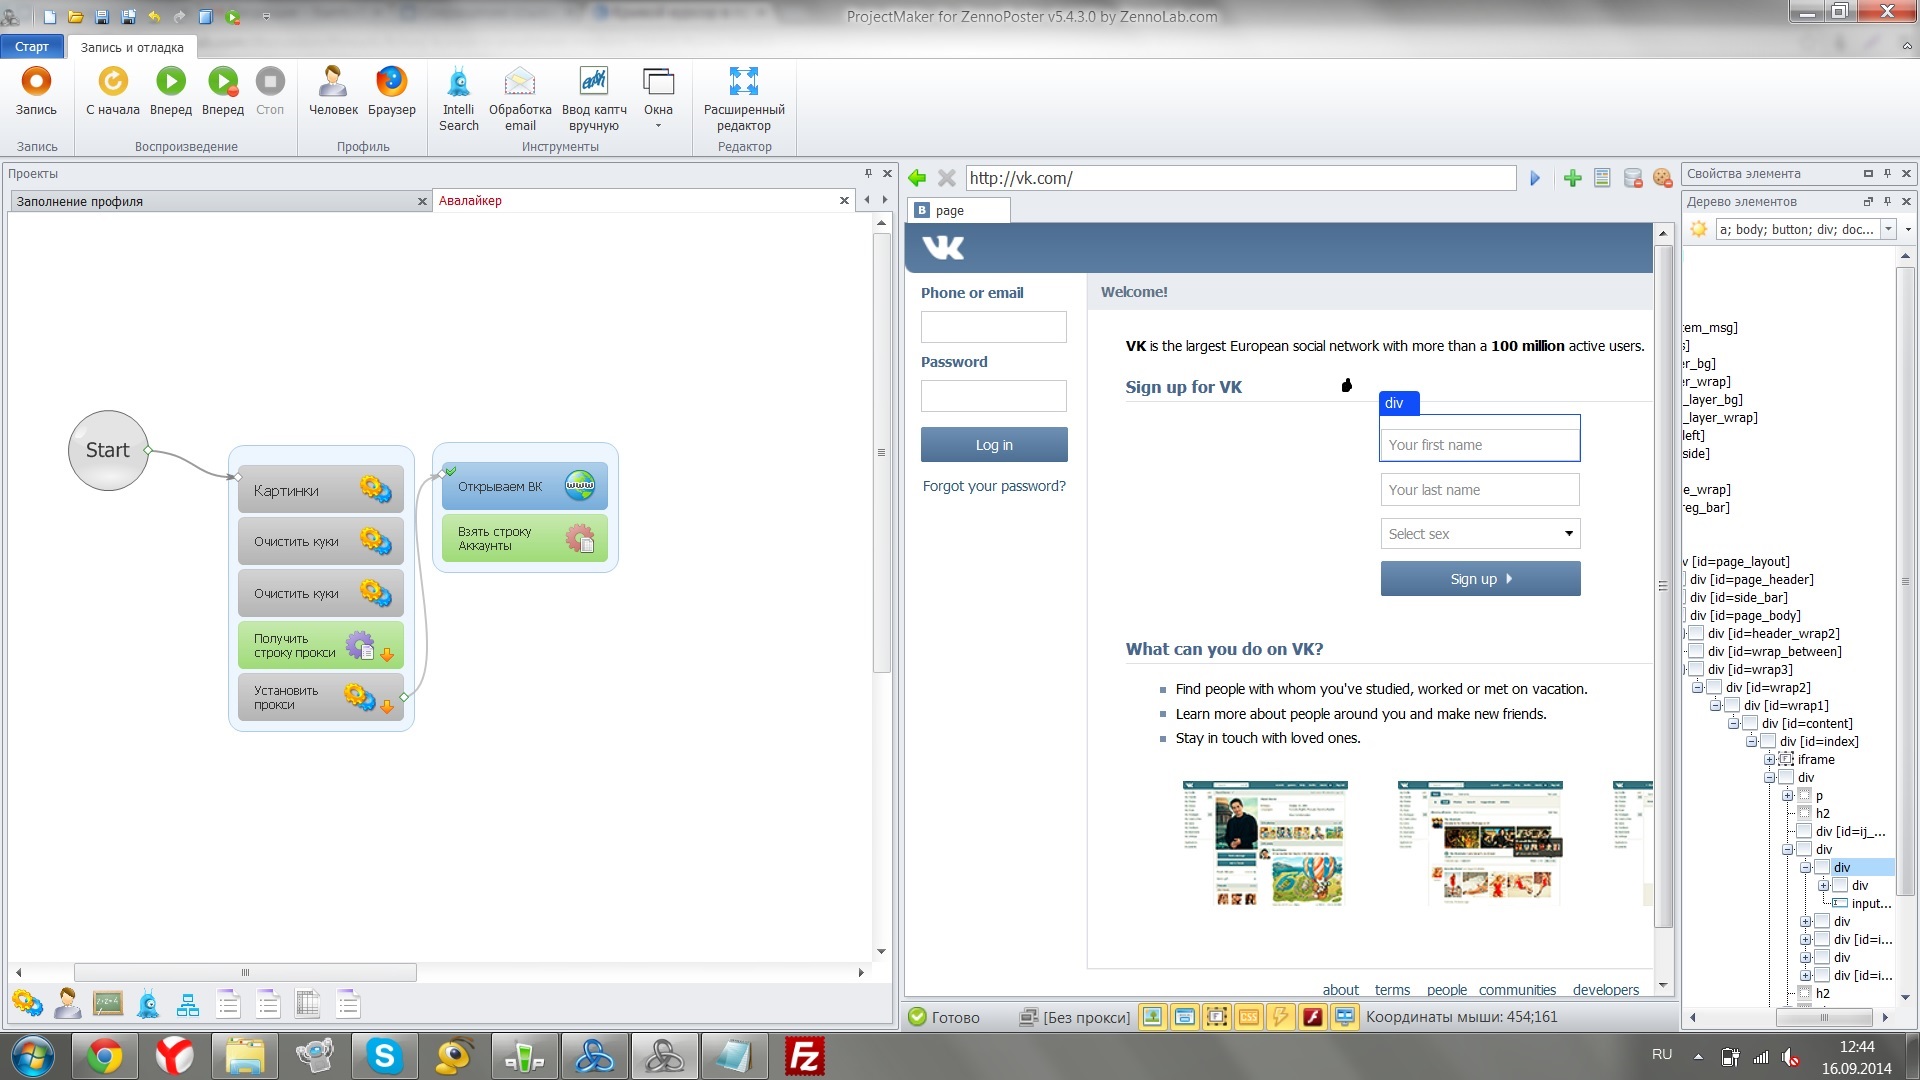Click the gray stop-loading X icon

(946, 178)
